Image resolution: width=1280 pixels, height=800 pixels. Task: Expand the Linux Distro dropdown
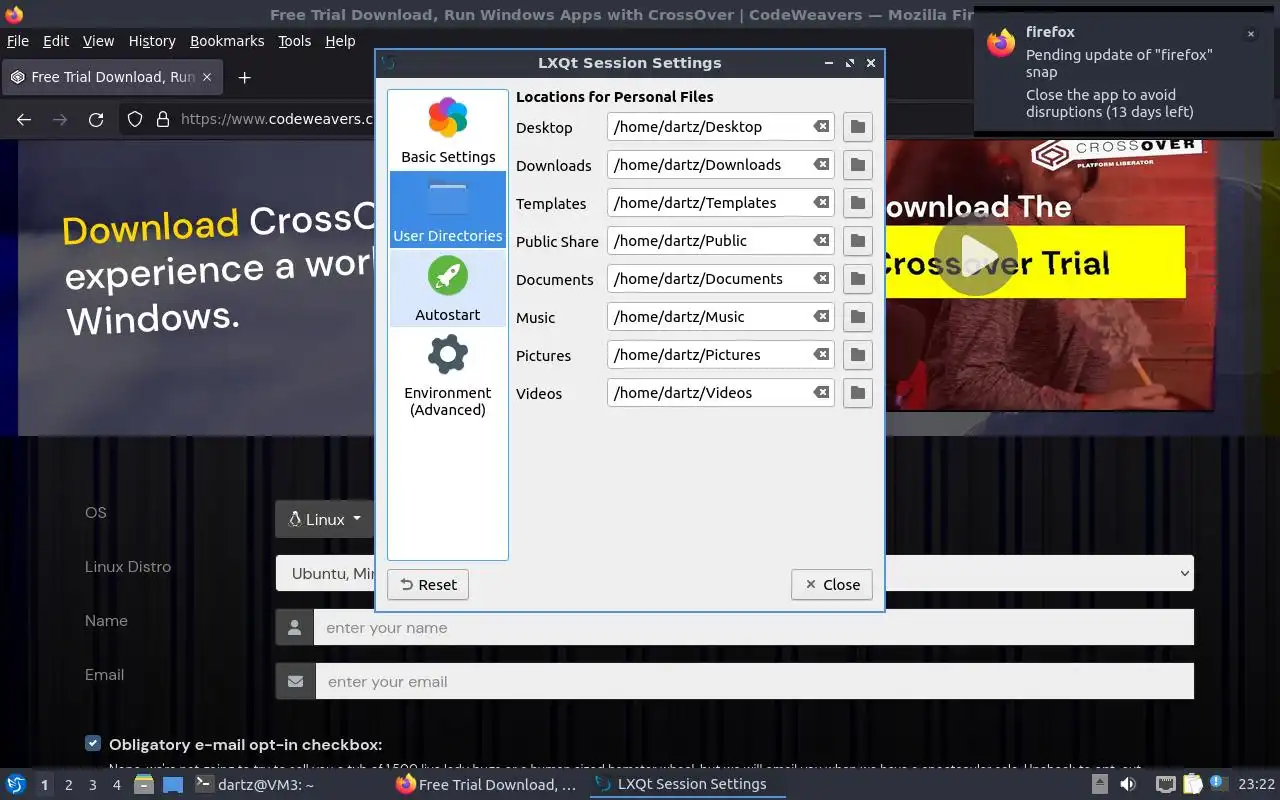(x=735, y=573)
